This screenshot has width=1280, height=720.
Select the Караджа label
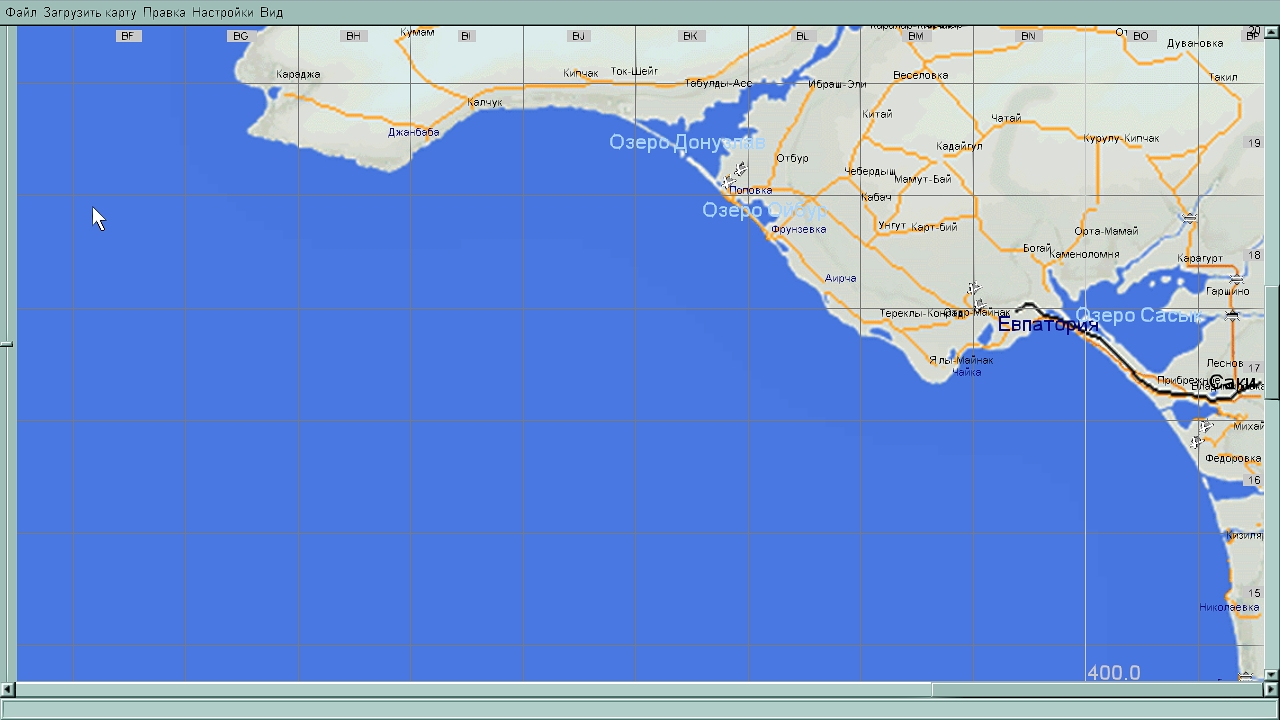tap(298, 74)
